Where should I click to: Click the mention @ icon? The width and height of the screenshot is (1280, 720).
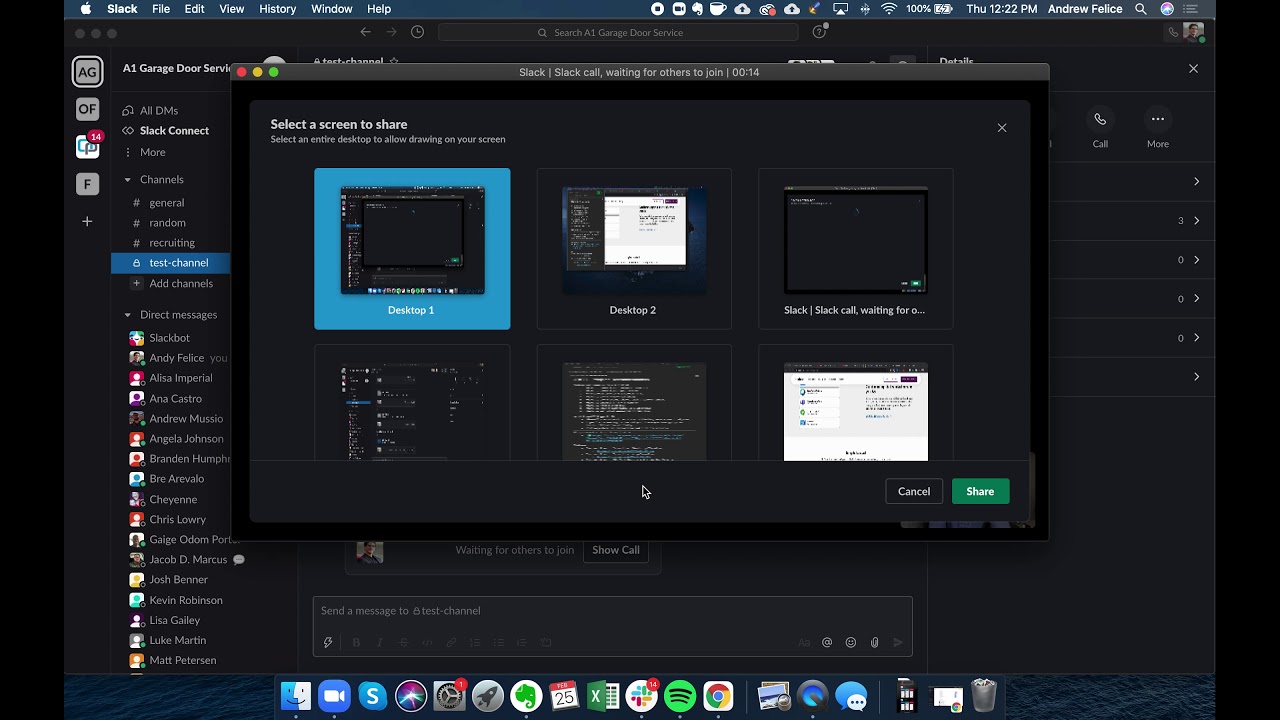(x=827, y=643)
